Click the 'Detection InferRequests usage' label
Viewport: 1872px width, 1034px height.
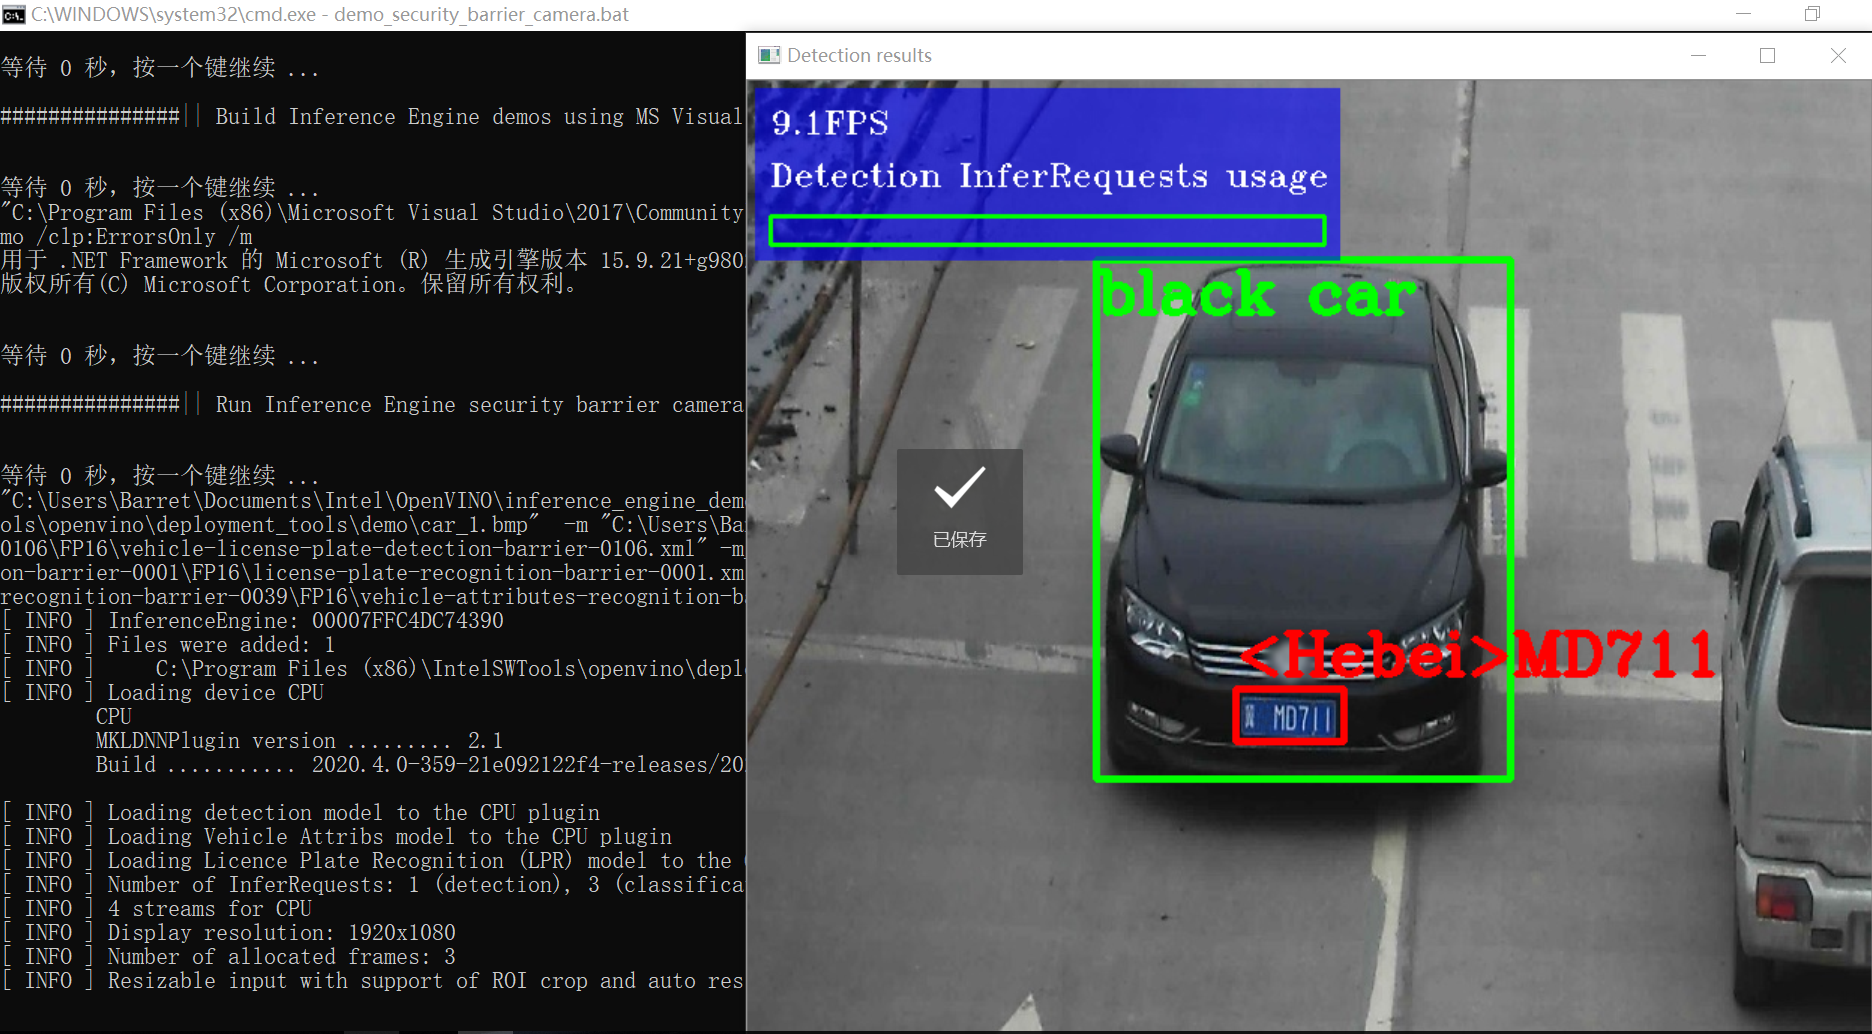(x=1048, y=177)
